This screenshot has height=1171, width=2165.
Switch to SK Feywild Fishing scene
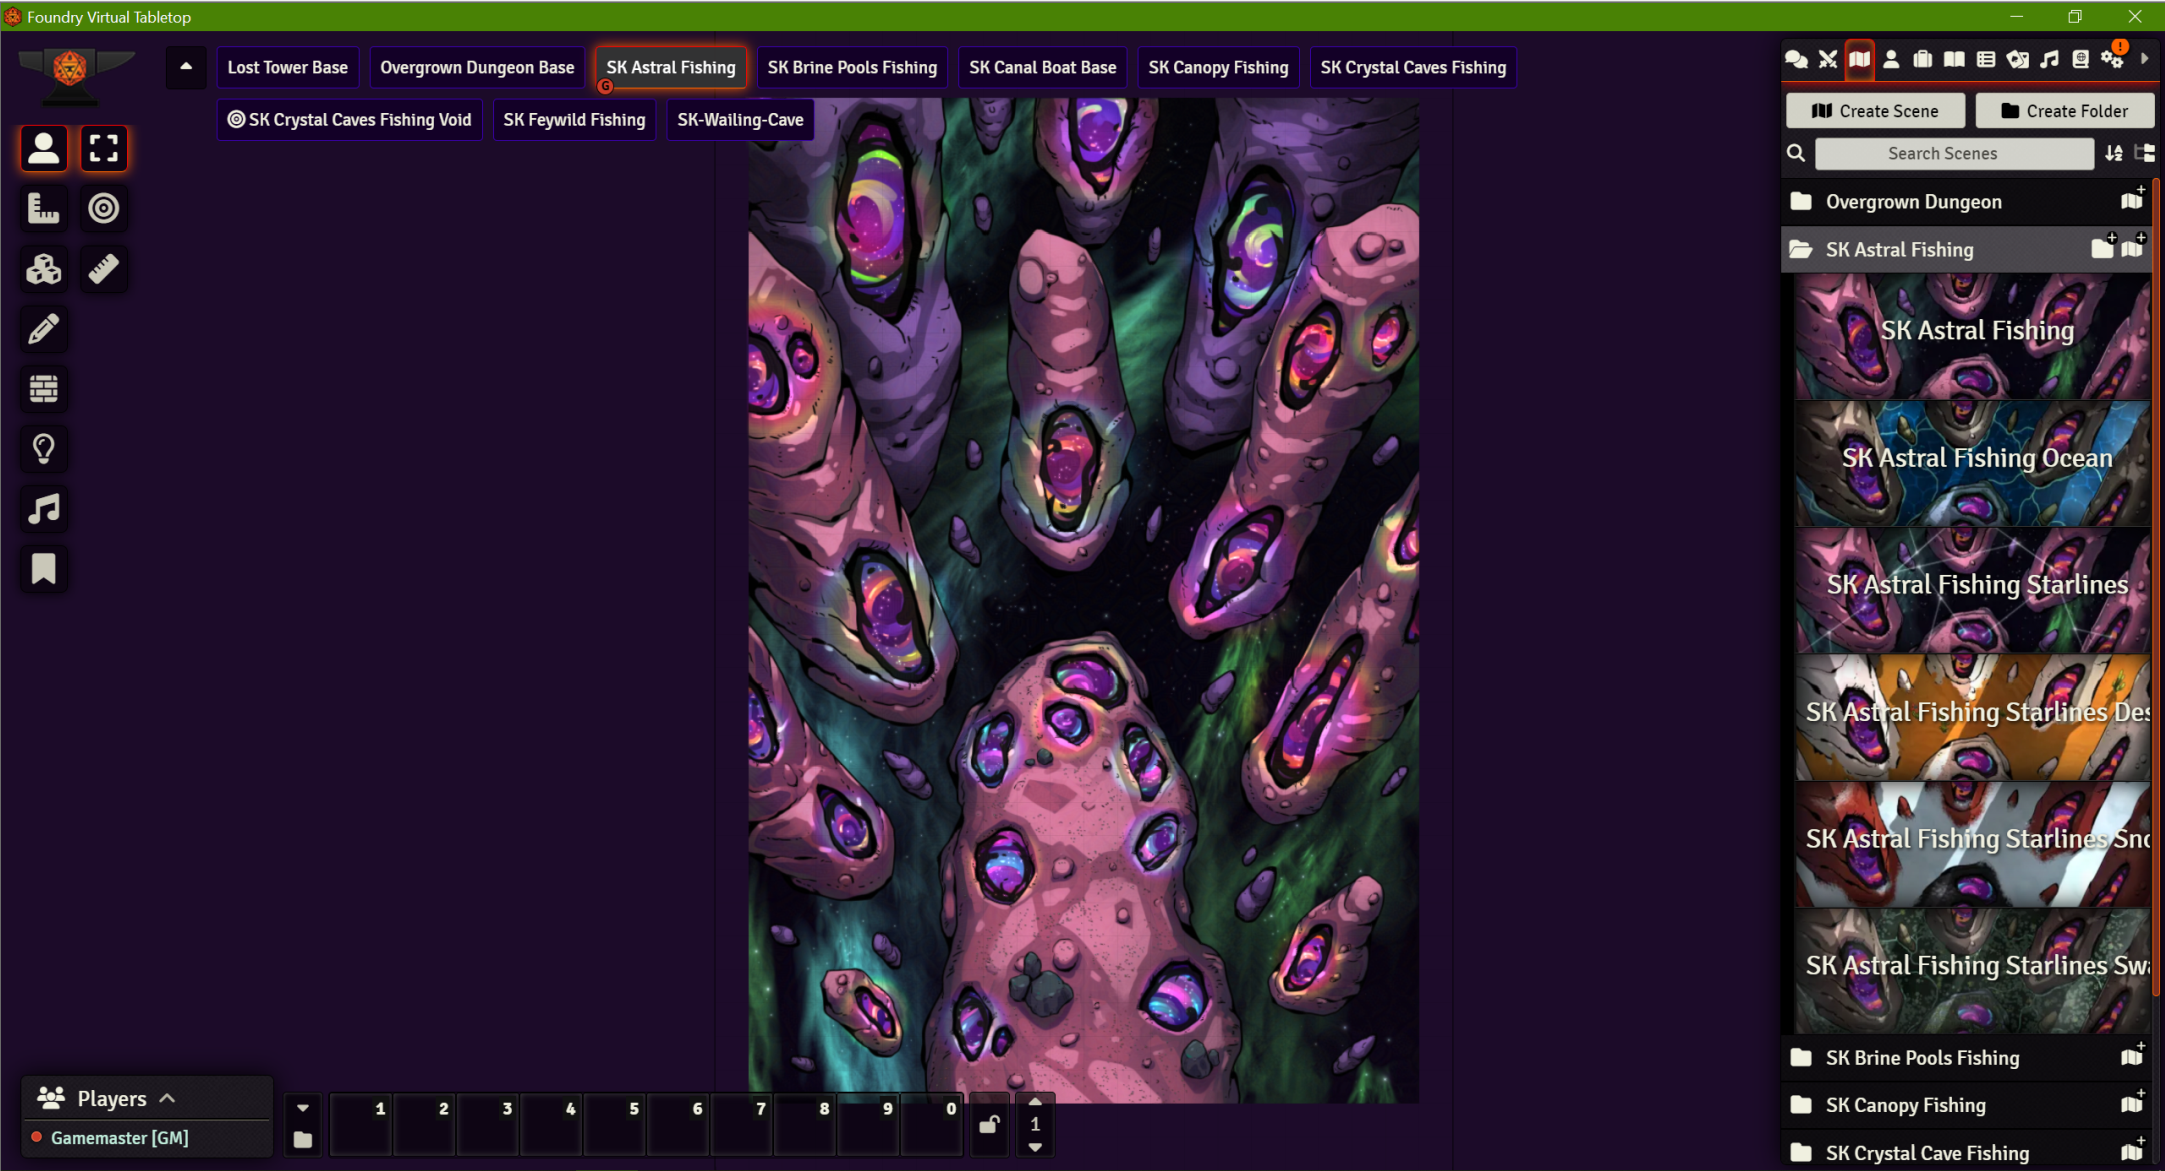[574, 120]
